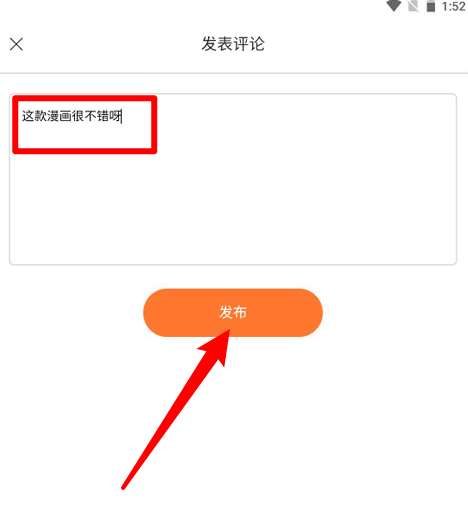
Task: Click the word 不错 in typed comment
Action: (x=96, y=116)
